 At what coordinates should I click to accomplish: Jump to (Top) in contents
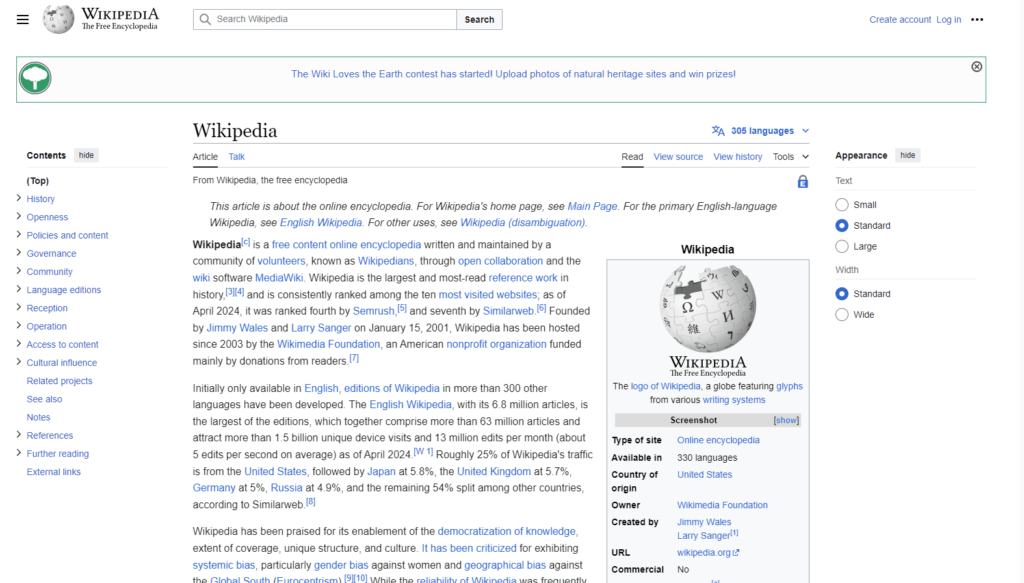click(x=37, y=181)
